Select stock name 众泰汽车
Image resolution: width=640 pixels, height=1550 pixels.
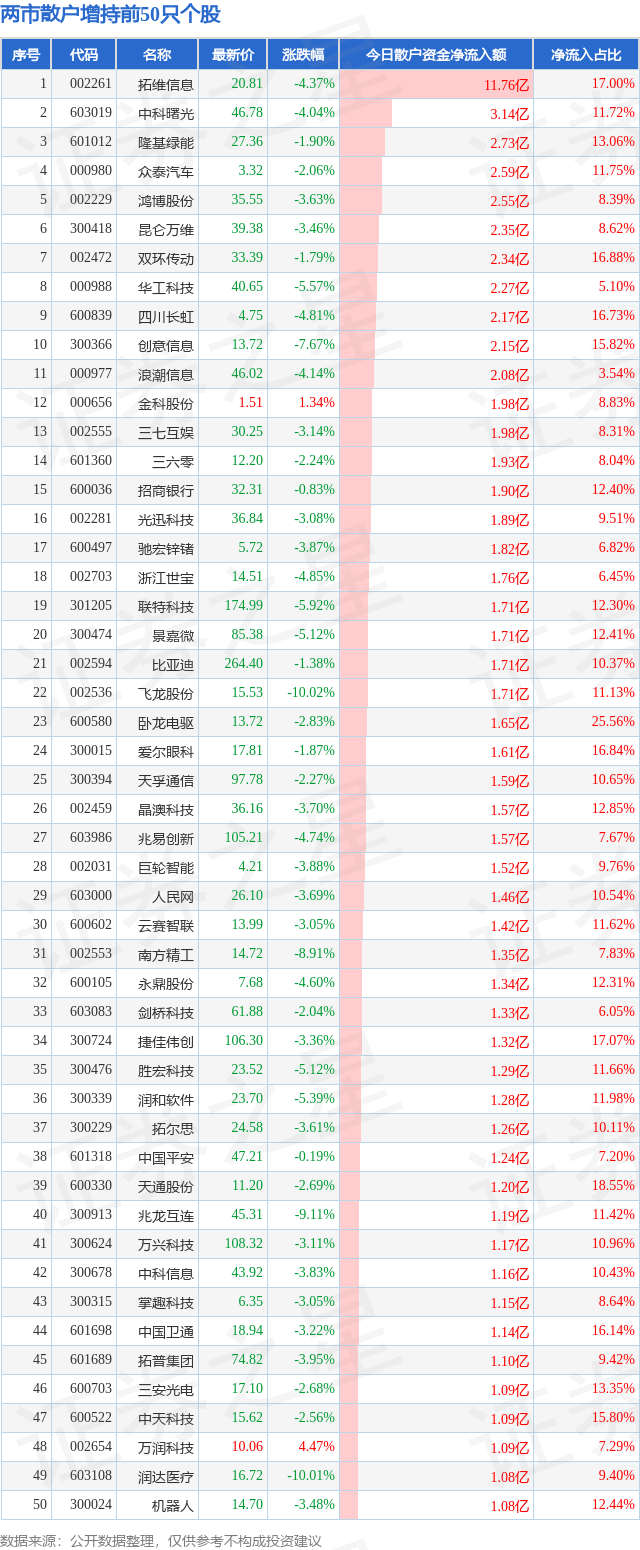click(166, 171)
